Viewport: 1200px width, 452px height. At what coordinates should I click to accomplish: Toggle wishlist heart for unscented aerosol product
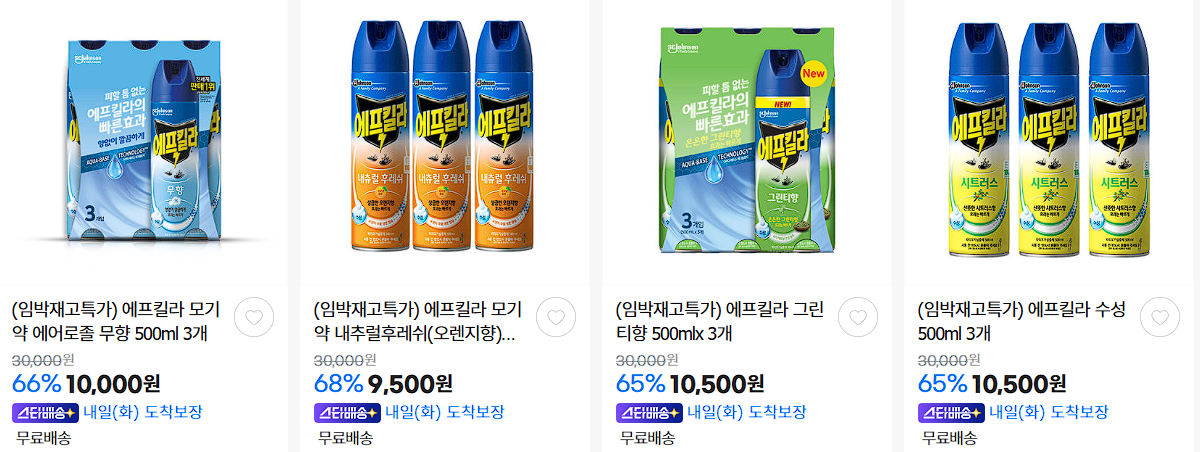click(x=254, y=318)
